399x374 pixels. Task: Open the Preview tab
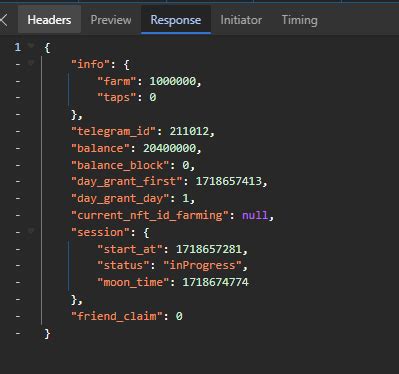111,20
